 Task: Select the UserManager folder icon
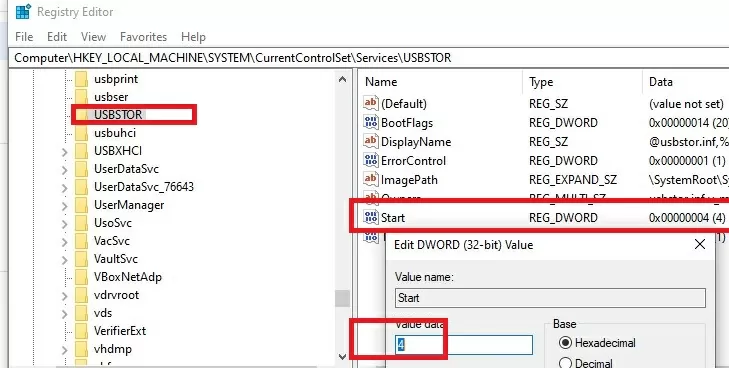[81, 205]
